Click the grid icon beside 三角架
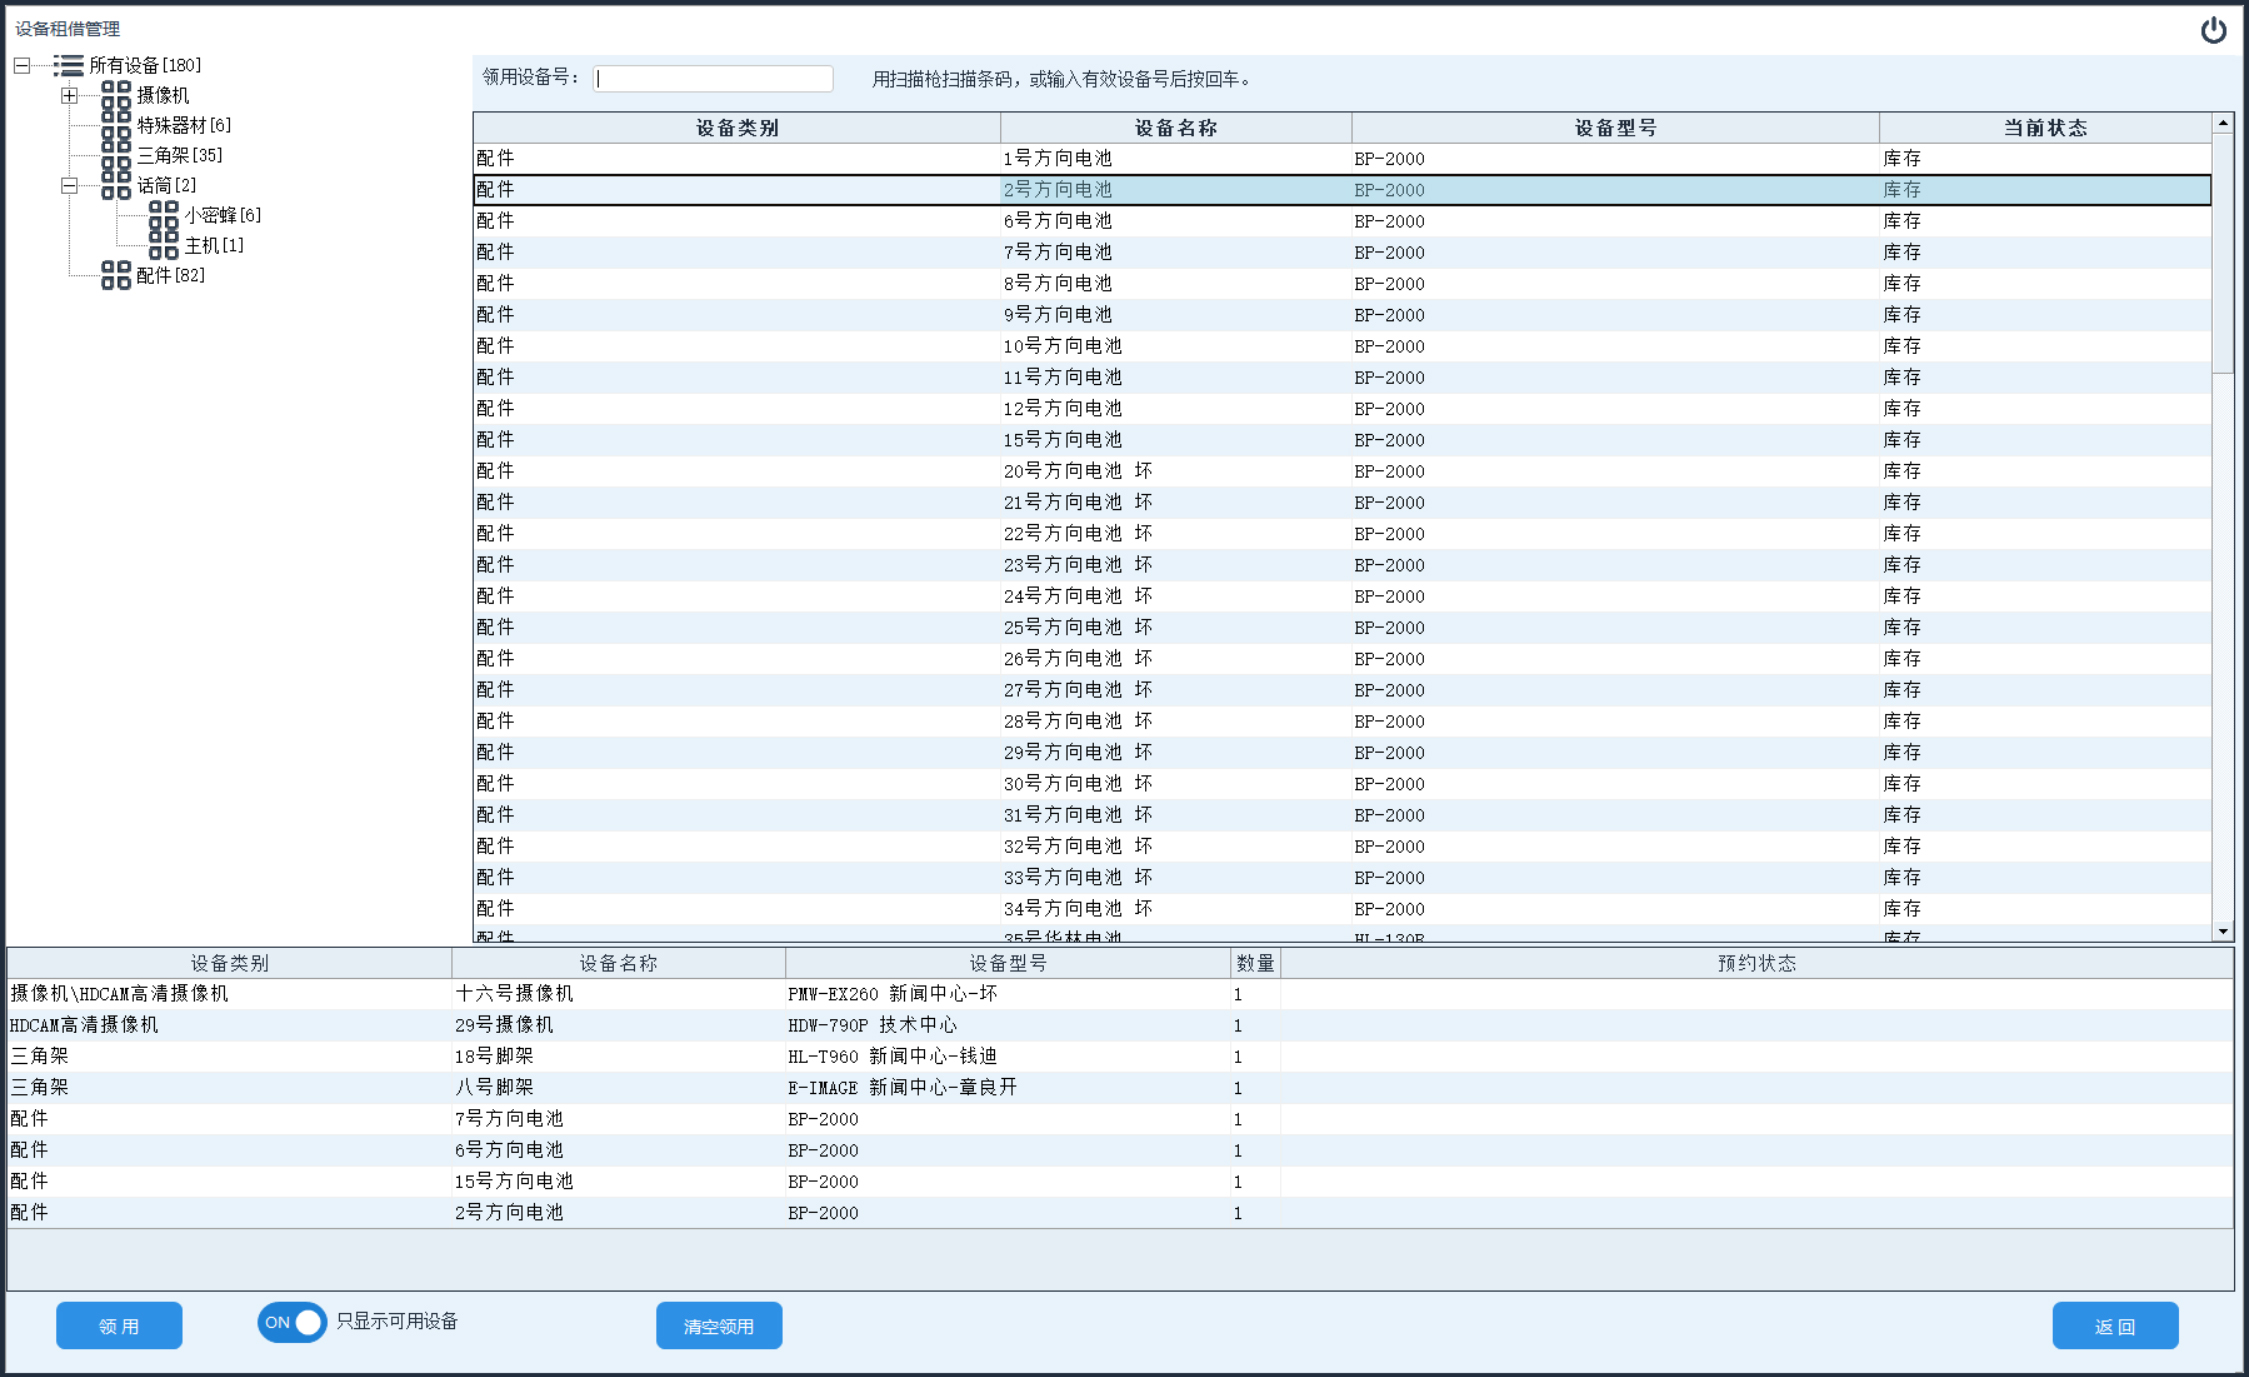 tap(116, 156)
